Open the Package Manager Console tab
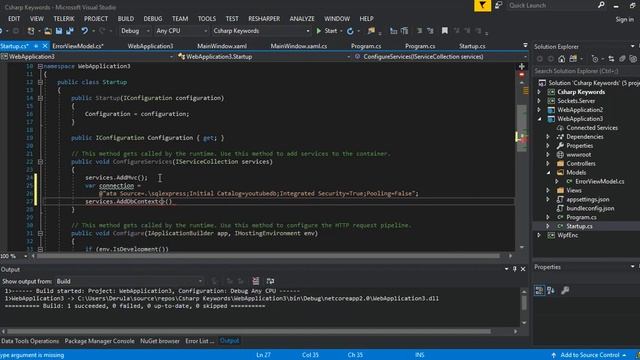The image size is (640, 360). click(100, 341)
